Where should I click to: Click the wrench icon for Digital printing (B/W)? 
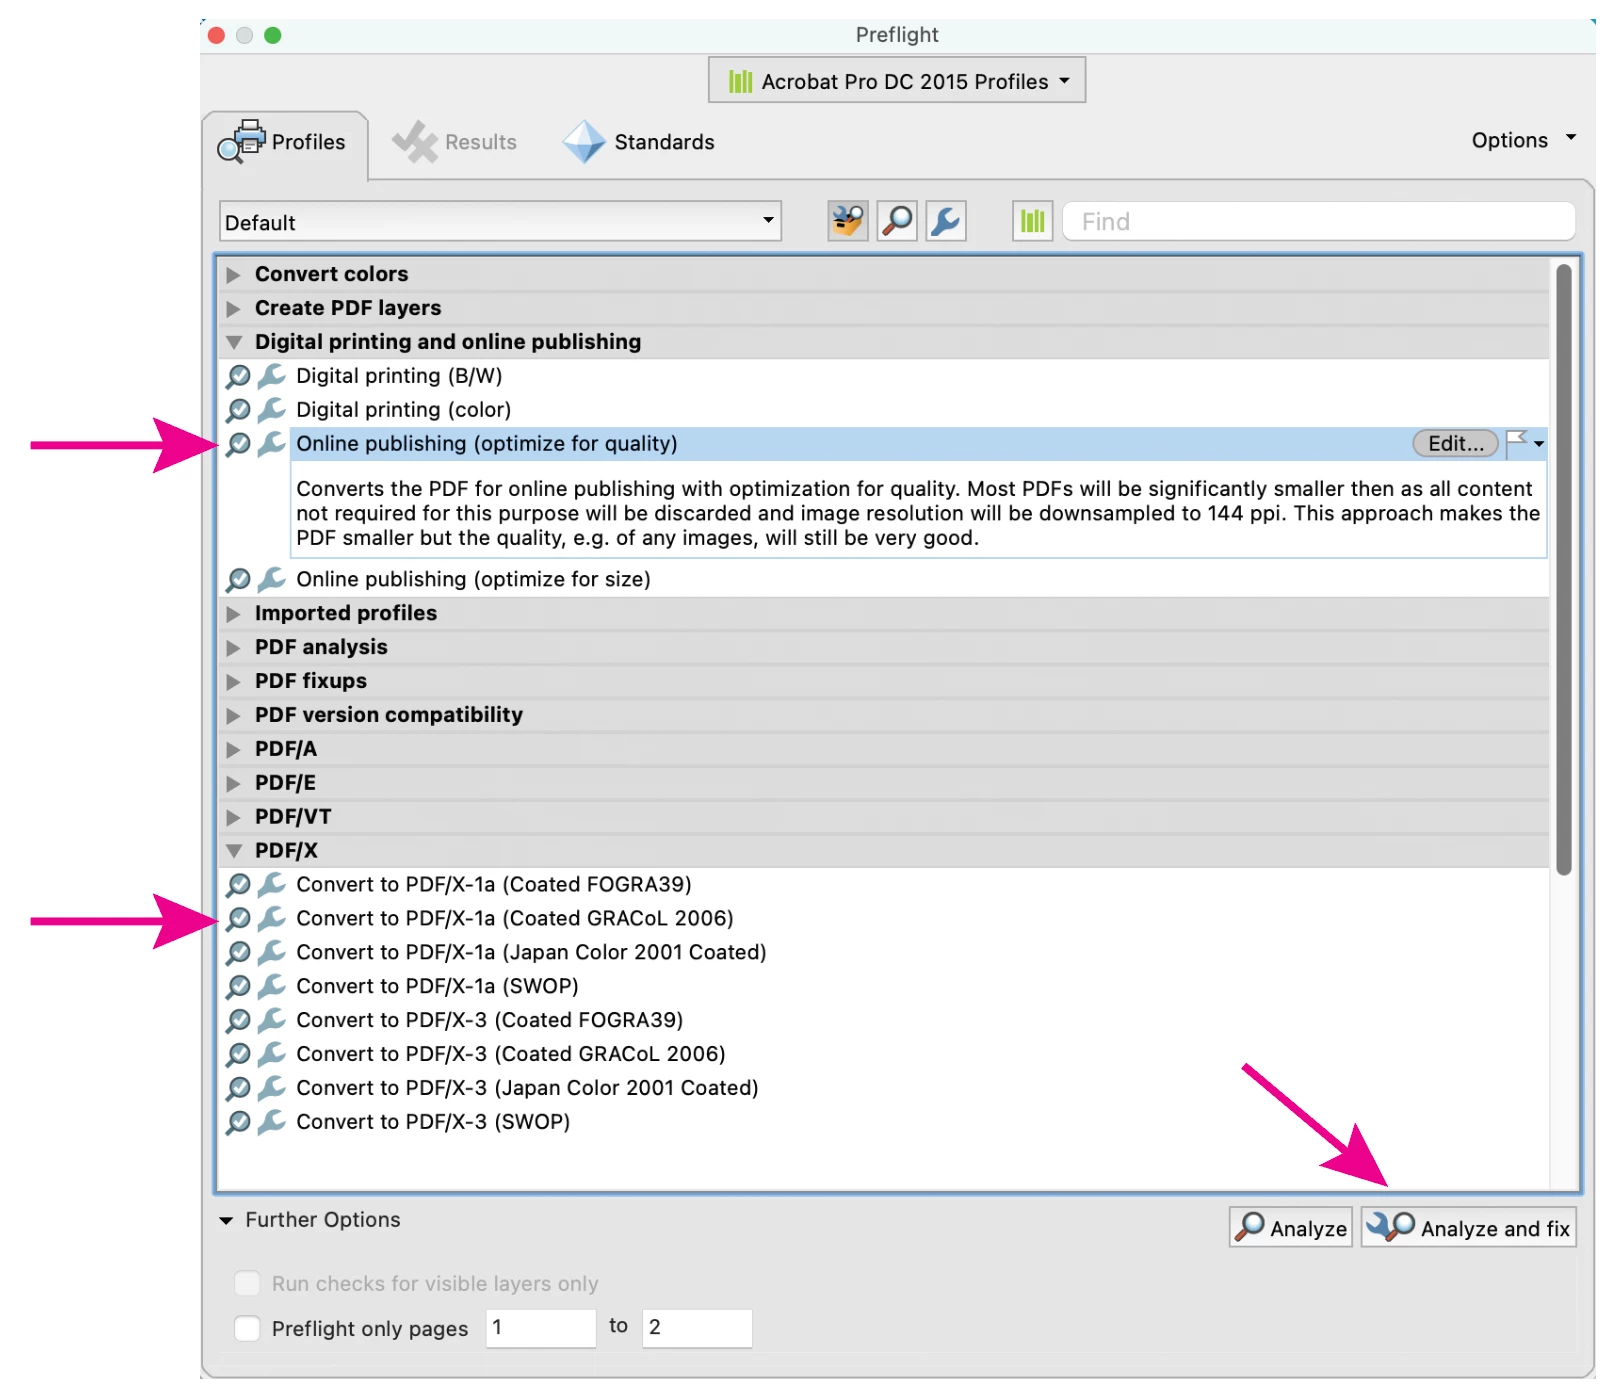pos(271,376)
